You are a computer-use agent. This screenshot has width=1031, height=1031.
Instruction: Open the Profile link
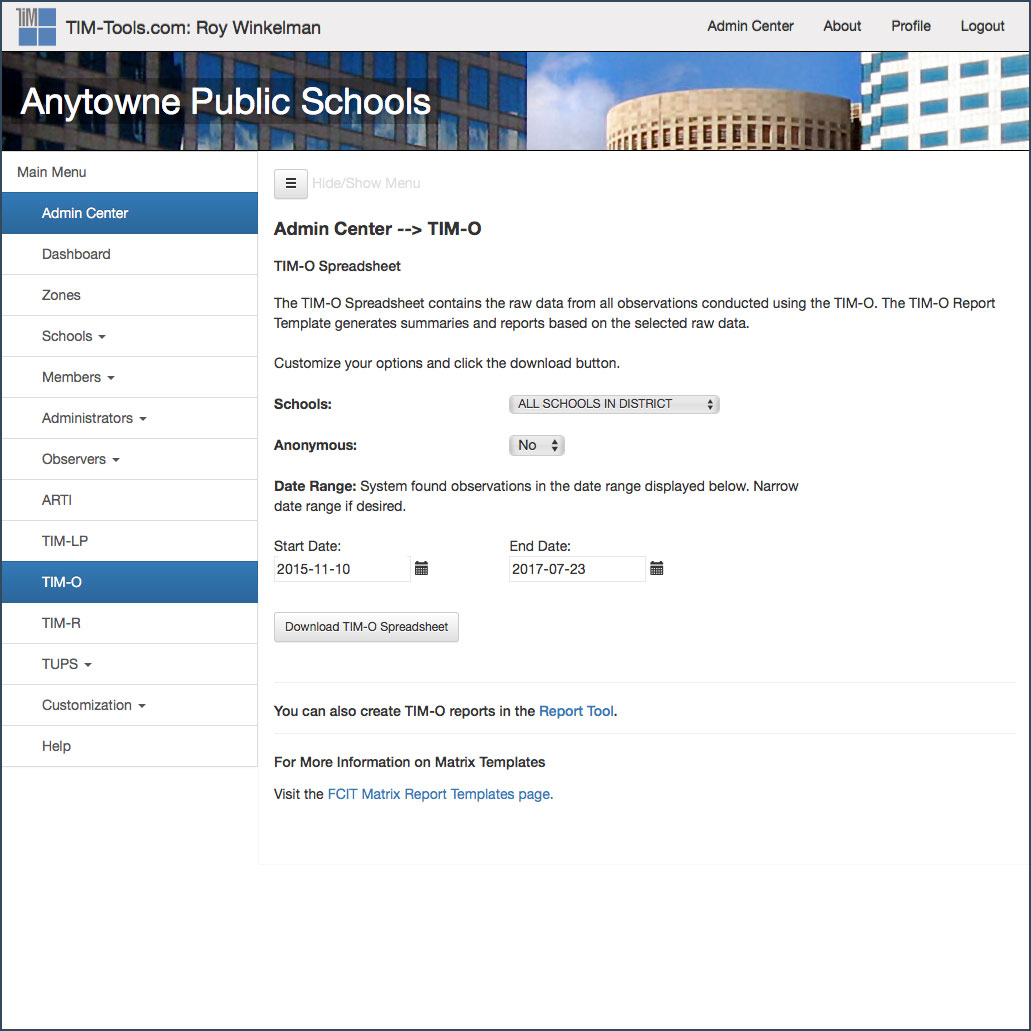tap(911, 26)
